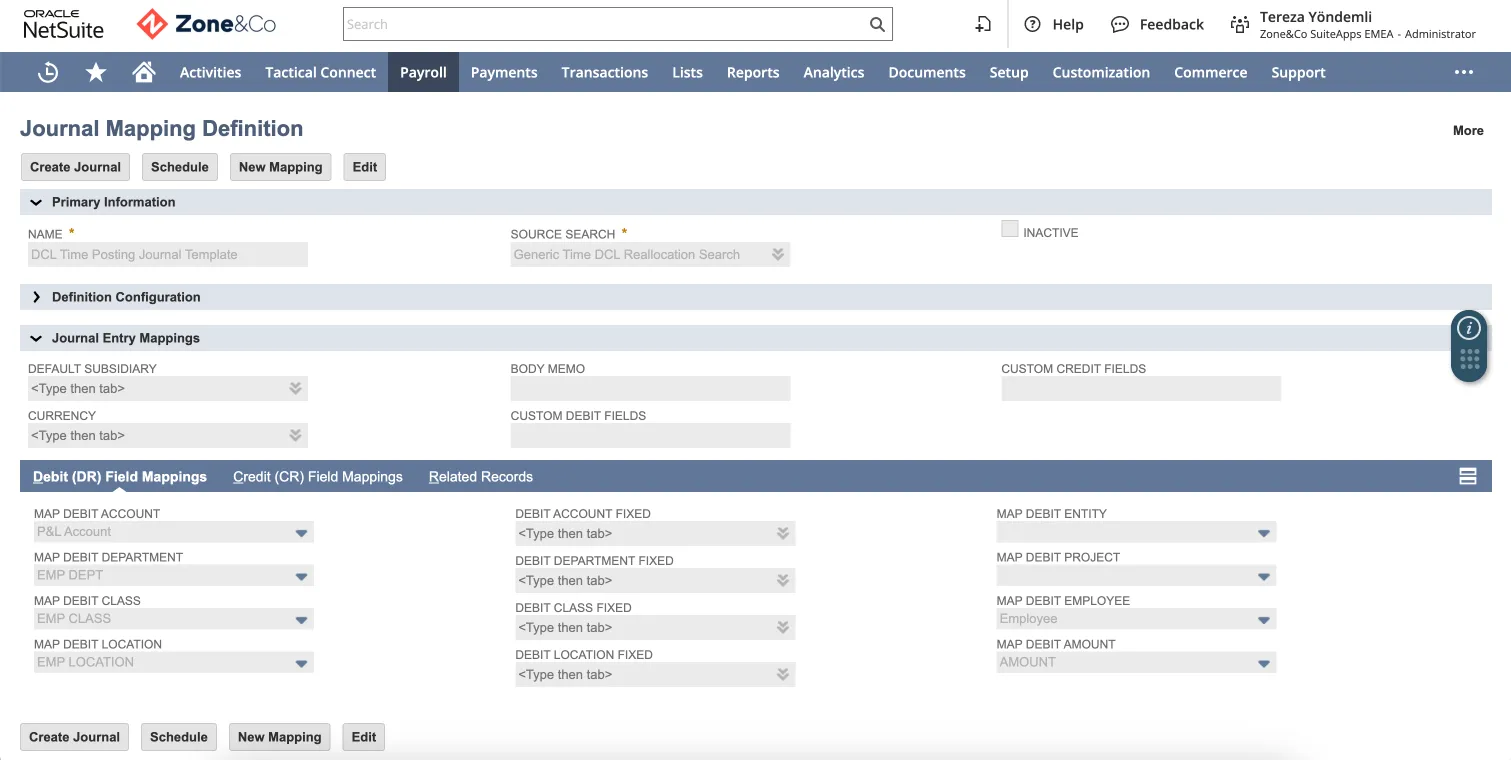Open the Map Debit Location dropdown
1511x760 pixels.
click(x=301, y=663)
